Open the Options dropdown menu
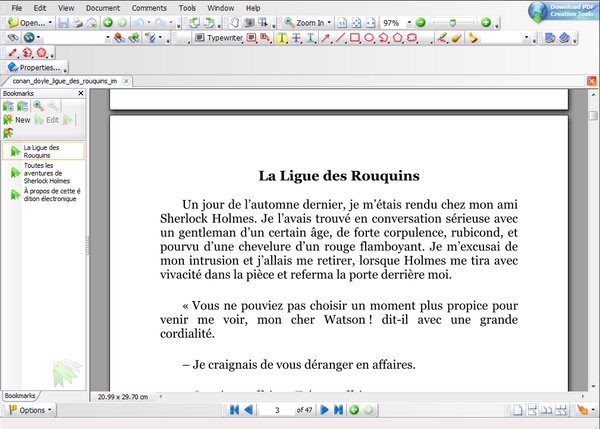This screenshot has width=600, height=429. tap(30, 410)
